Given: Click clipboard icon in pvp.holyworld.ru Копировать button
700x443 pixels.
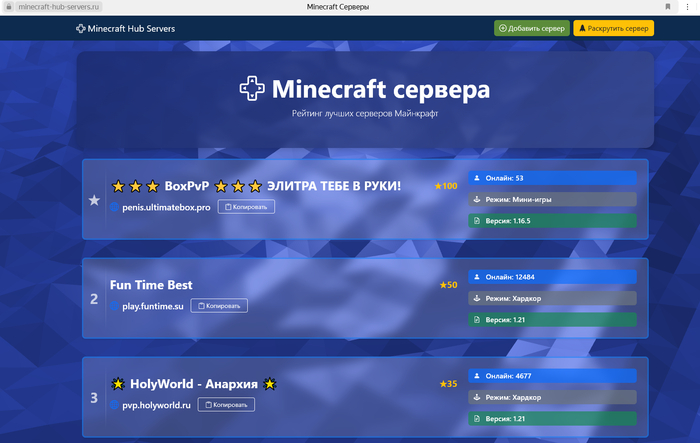Looking at the screenshot, I should 208,405.
